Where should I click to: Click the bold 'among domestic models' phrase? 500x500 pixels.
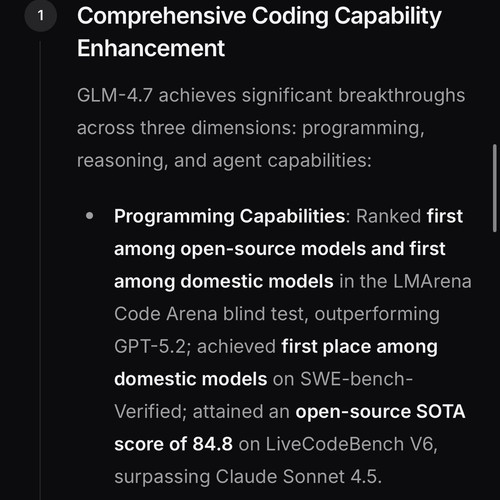(x=224, y=281)
